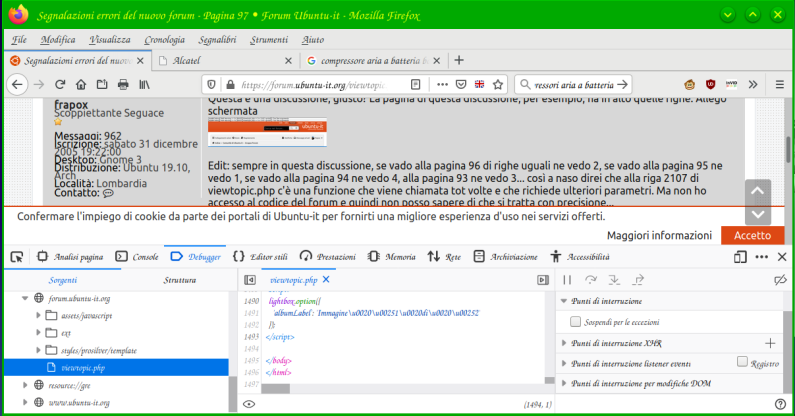Show more toolbar items chevron
Screen dimensions: 795x416
click(x=753, y=85)
